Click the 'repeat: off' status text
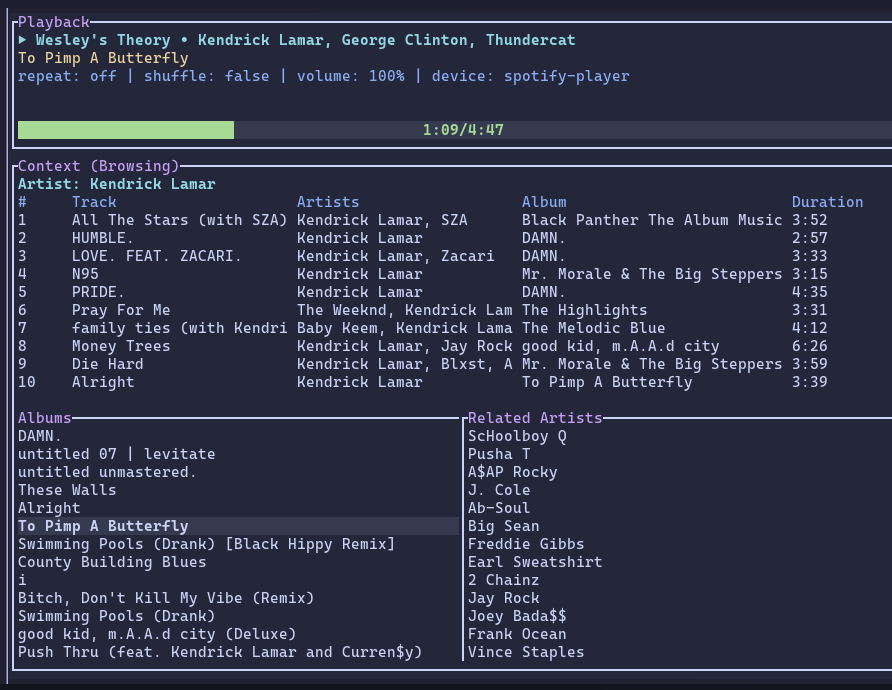Image resolution: width=892 pixels, height=690 pixels. pyautogui.click(x=67, y=76)
